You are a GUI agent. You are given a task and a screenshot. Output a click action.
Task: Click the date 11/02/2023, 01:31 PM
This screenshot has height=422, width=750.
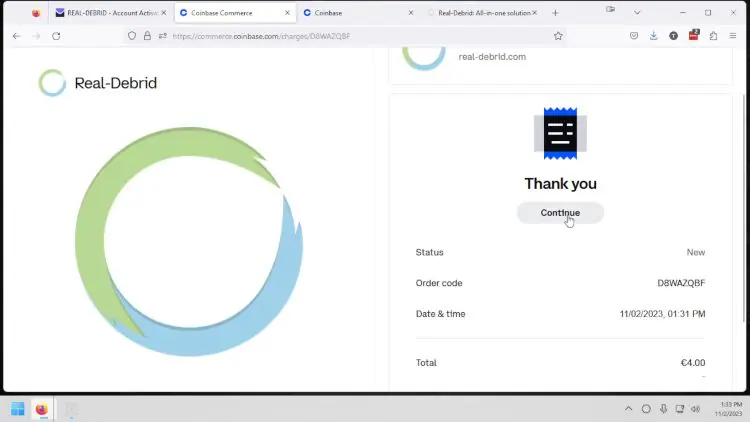(662, 314)
